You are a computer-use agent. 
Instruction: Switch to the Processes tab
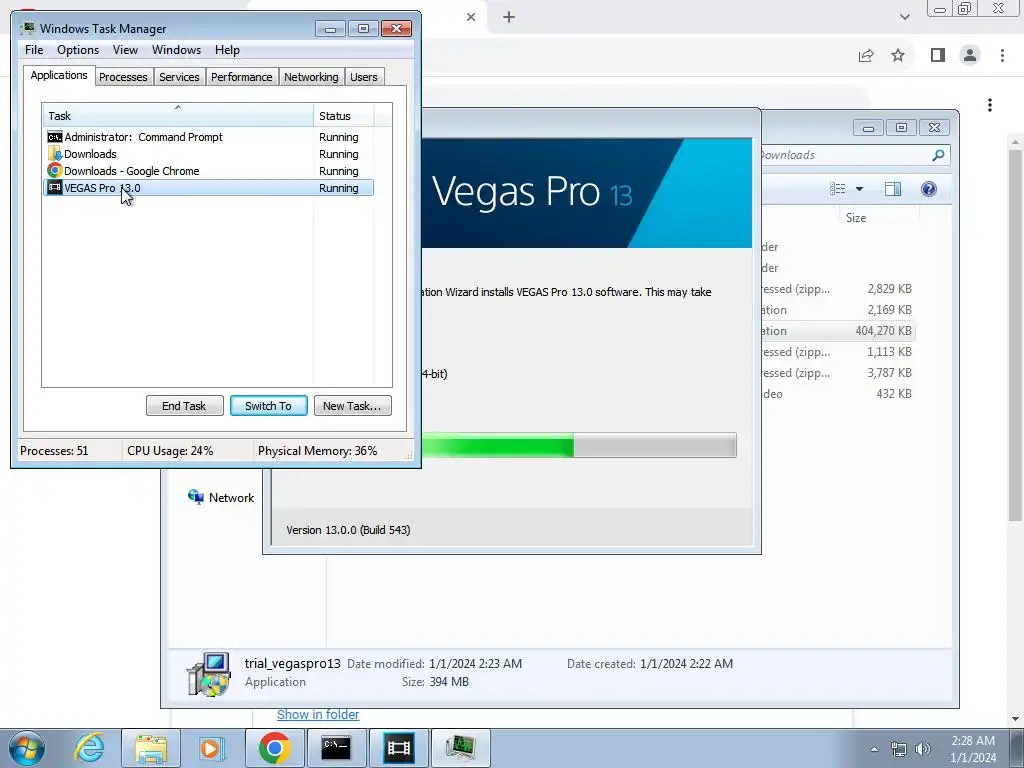[x=123, y=77]
